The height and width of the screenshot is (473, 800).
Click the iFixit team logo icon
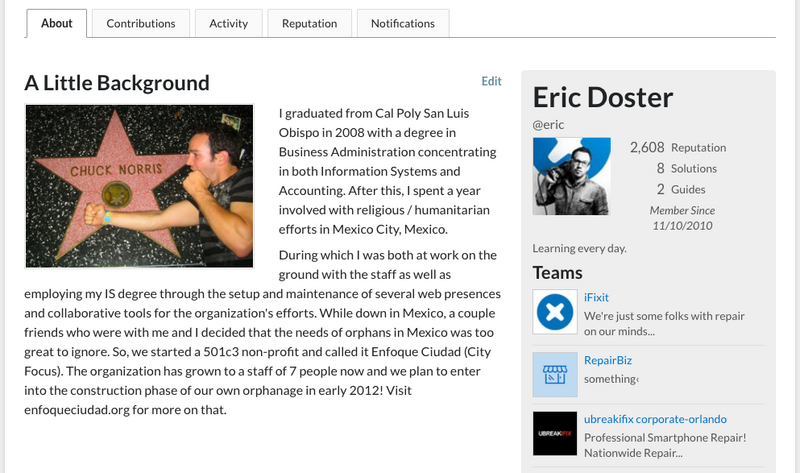click(554, 313)
